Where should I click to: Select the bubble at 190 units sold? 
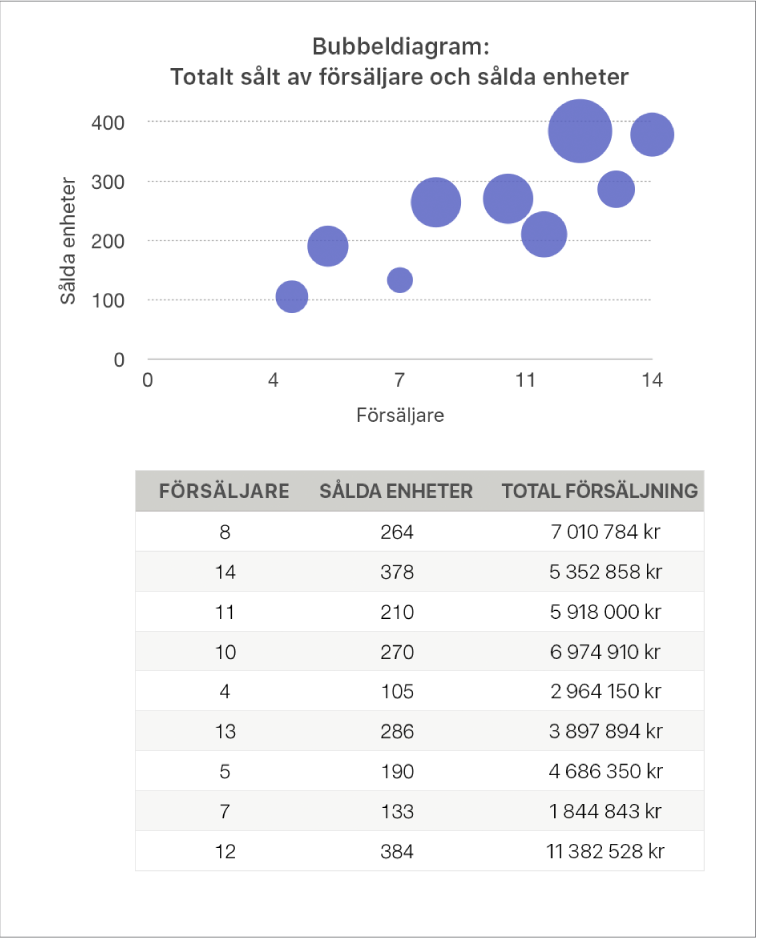(328, 245)
